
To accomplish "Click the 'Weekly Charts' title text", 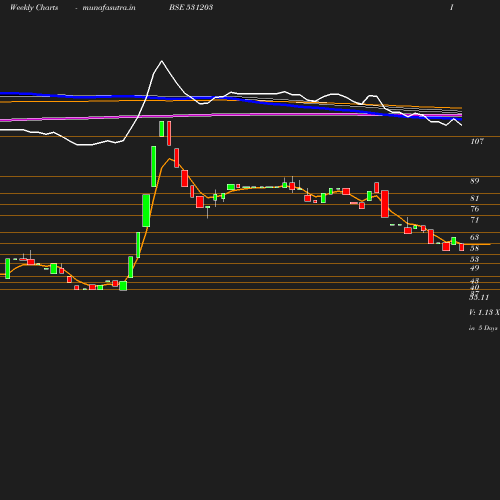I will coord(34,7).
